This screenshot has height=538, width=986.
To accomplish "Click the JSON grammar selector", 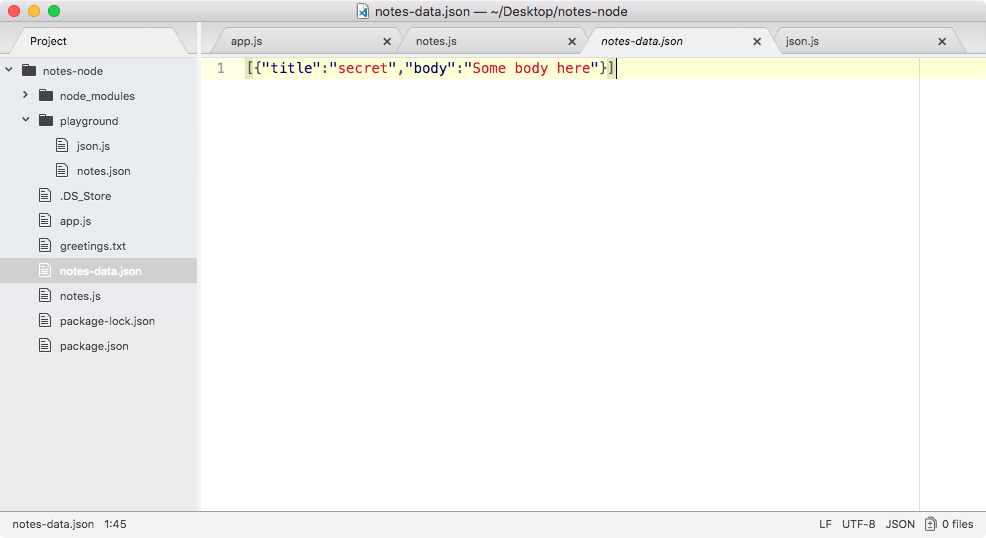I will pyautogui.click(x=900, y=524).
